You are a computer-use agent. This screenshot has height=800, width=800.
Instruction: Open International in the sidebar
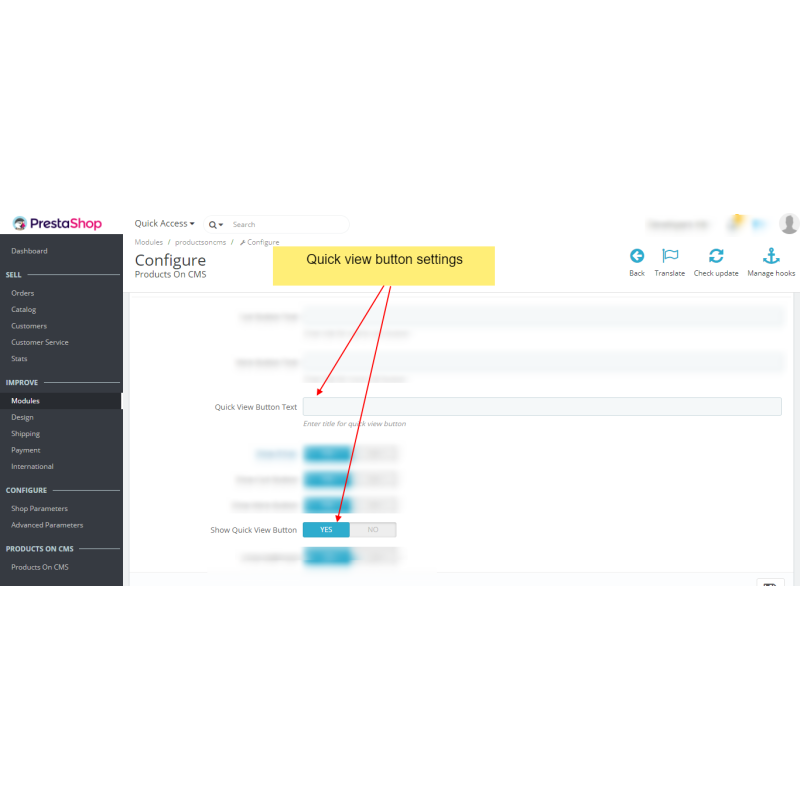pyautogui.click(x=32, y=466)
